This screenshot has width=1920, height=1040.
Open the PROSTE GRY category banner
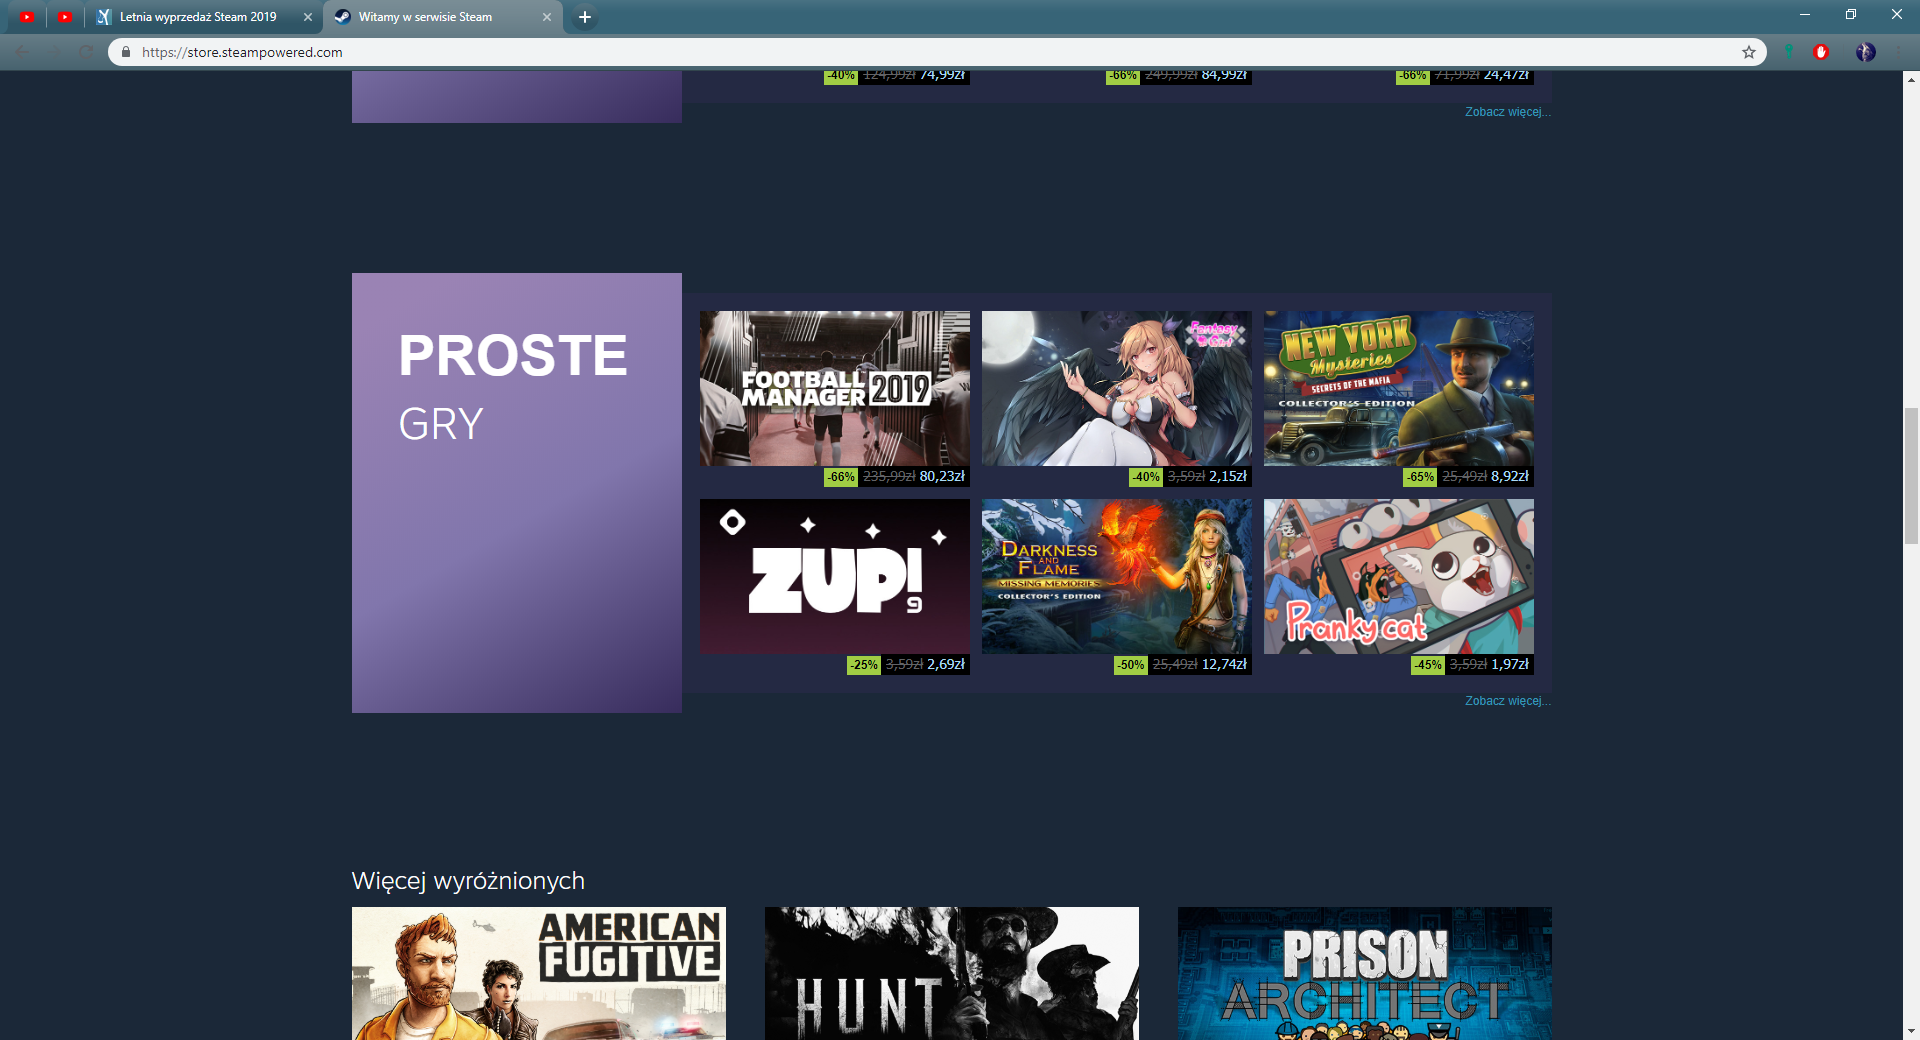[x=517, y=493]
